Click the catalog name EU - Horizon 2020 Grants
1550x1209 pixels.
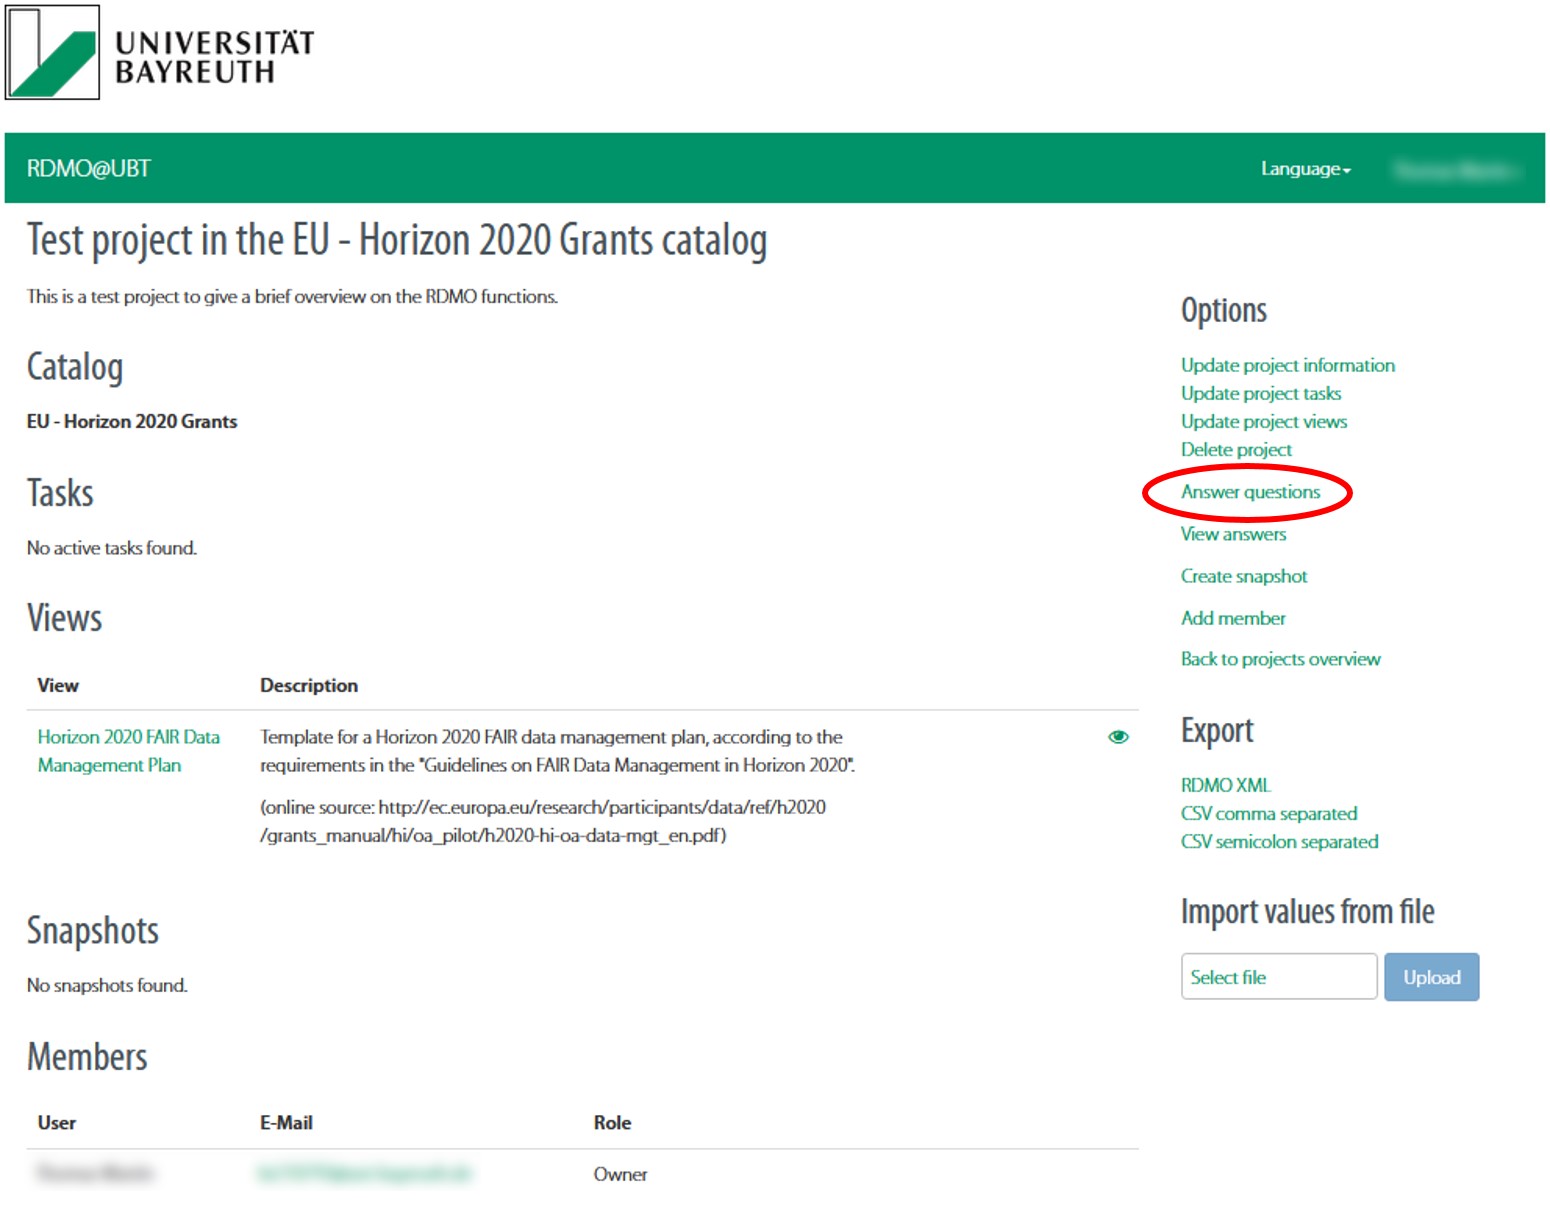[132, 421]
